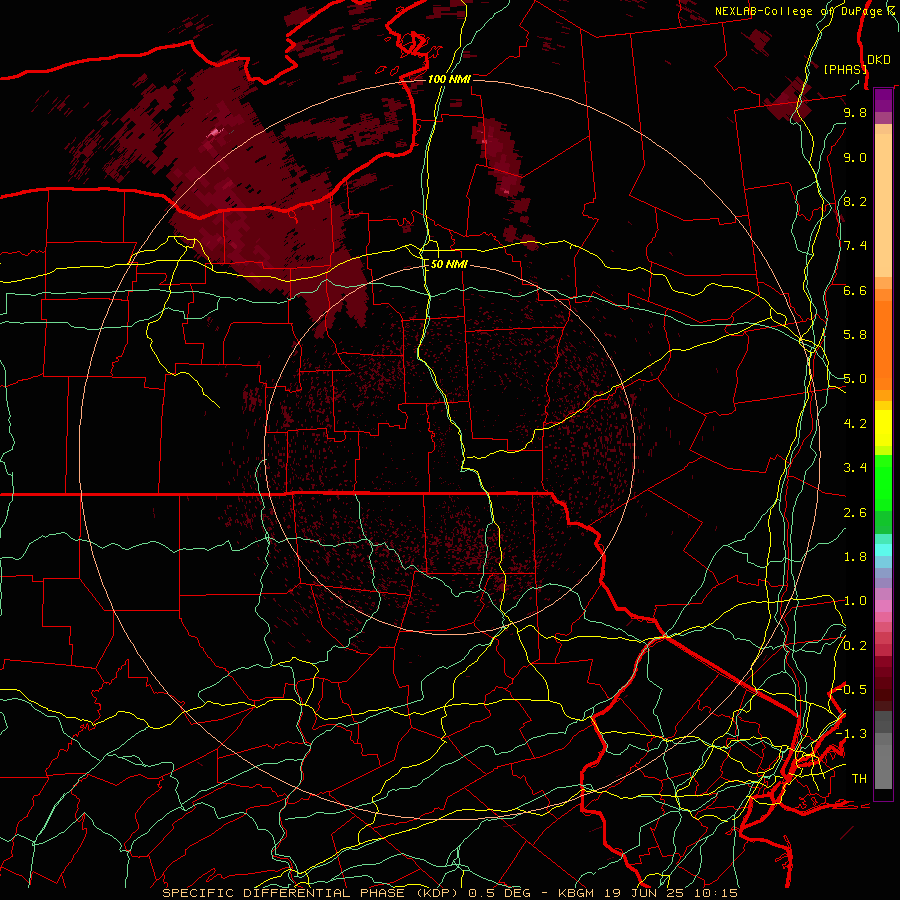
Task: Select the -0.5 scale label
Action: pyautogui.click(x=852, y=690)
